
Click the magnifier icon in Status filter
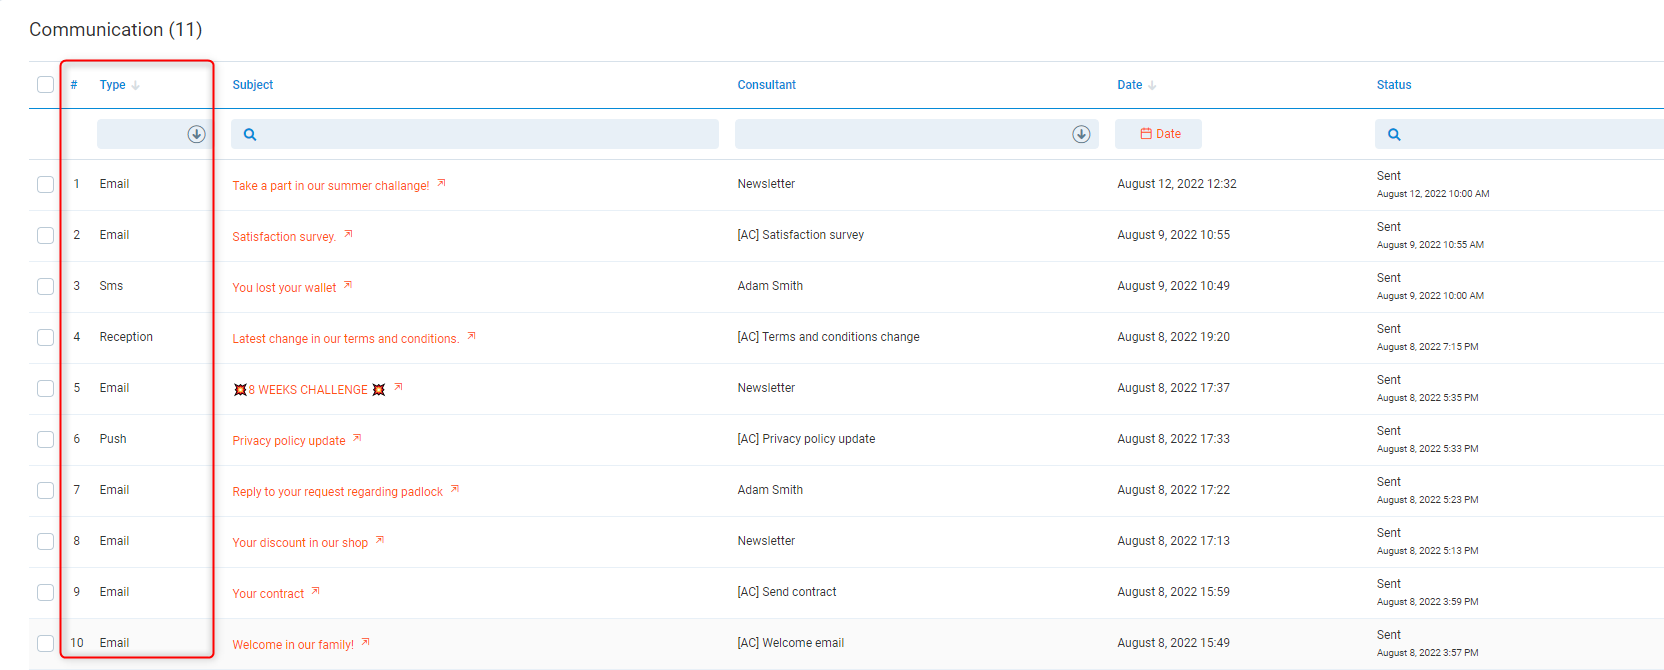1394,134
